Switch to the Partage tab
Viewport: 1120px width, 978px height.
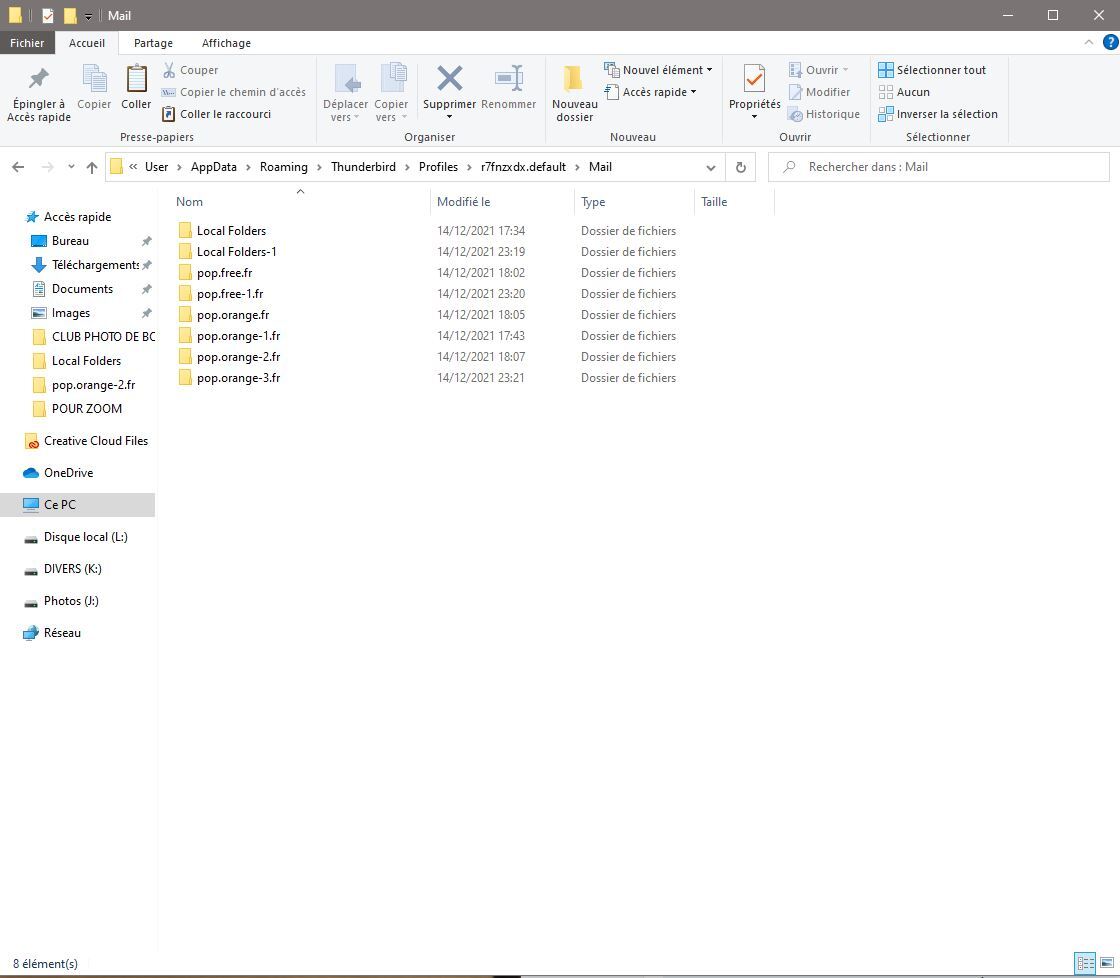click(x=153, y=43)
